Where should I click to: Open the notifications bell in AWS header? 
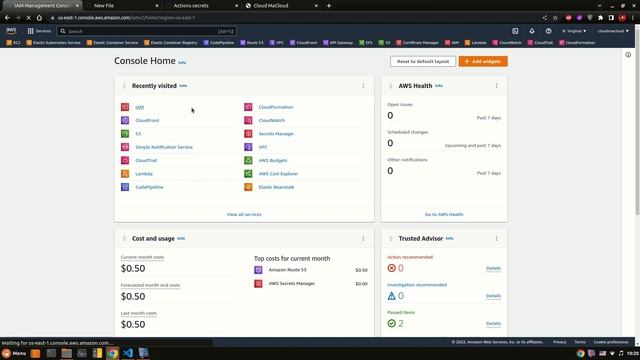coord(532,31)
